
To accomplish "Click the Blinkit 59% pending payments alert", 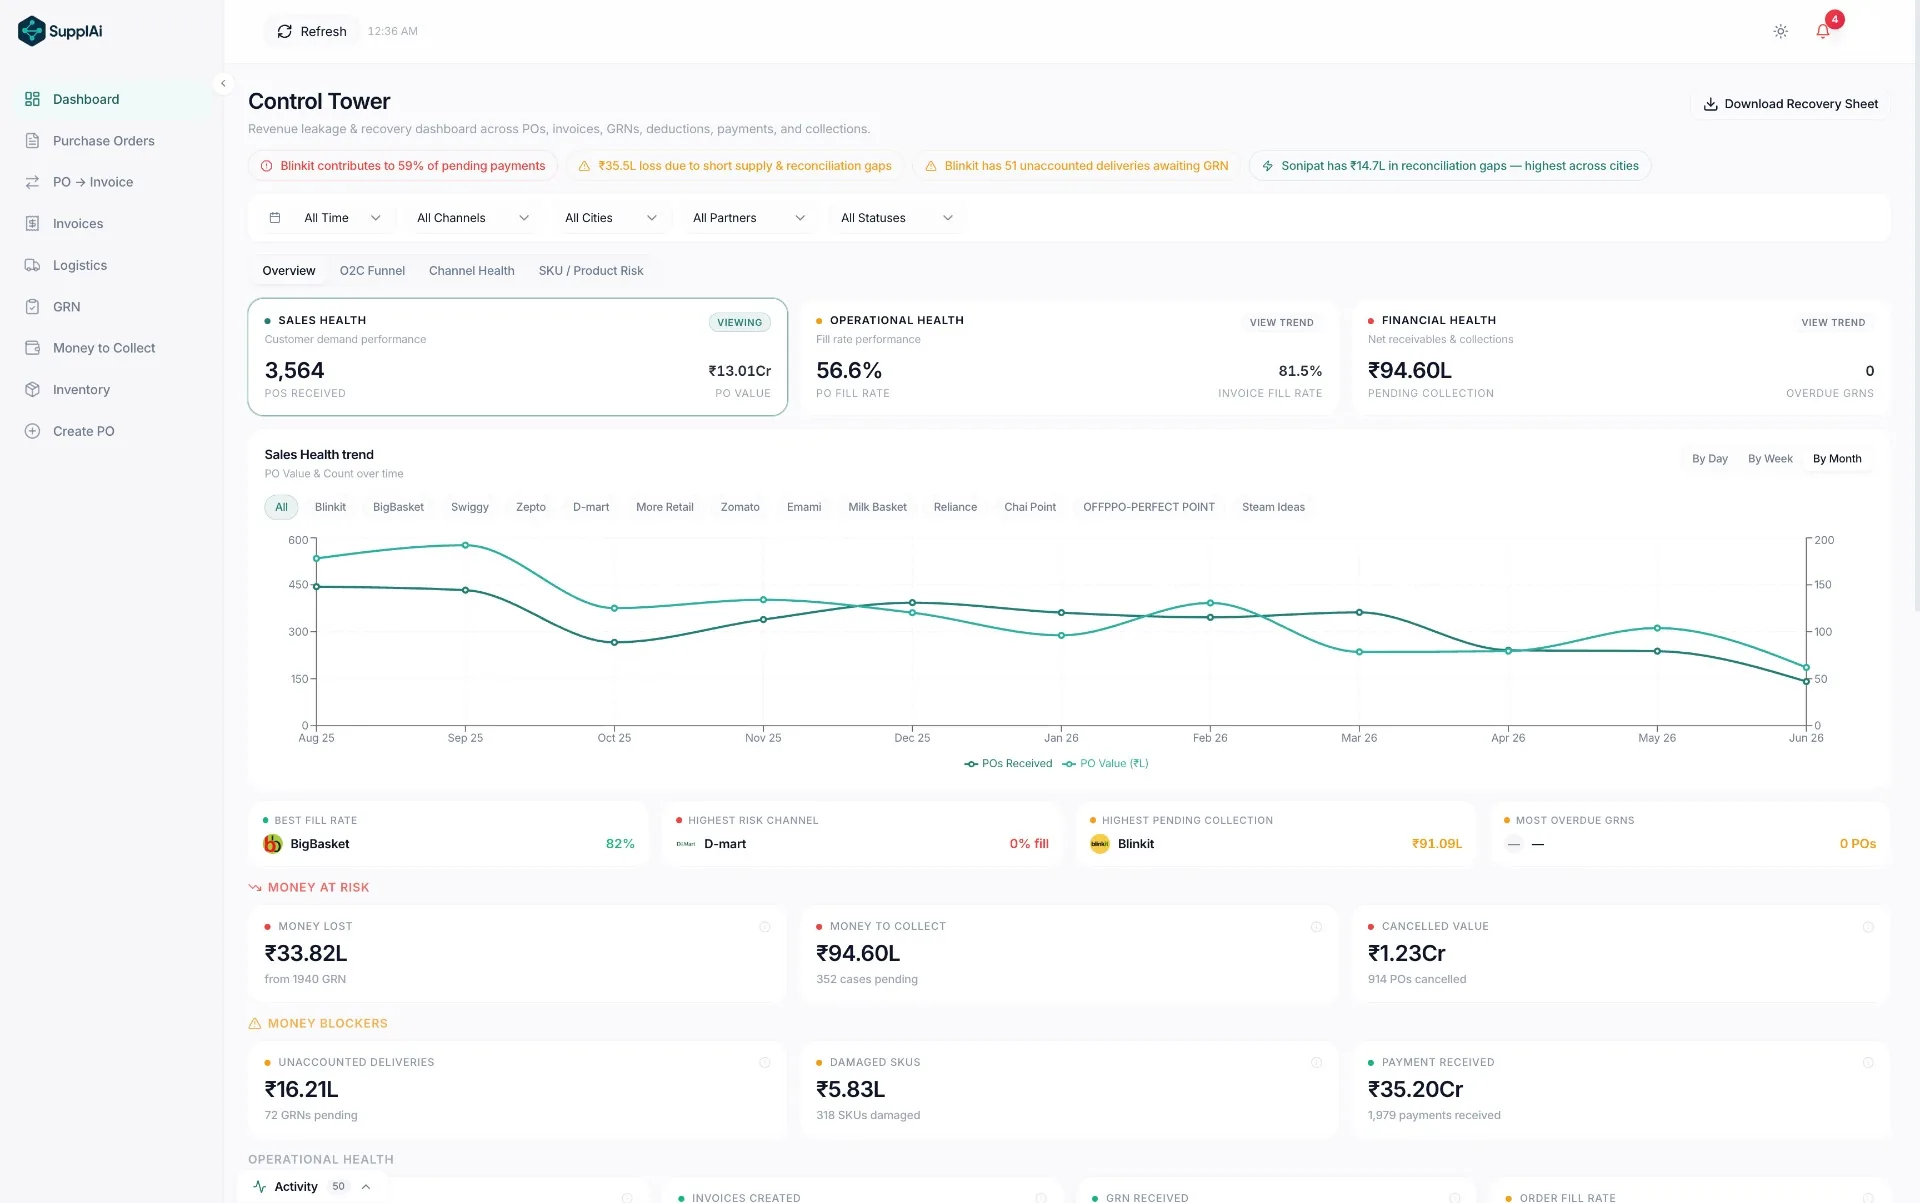I will pyautogui.click(x=403, y=166).
